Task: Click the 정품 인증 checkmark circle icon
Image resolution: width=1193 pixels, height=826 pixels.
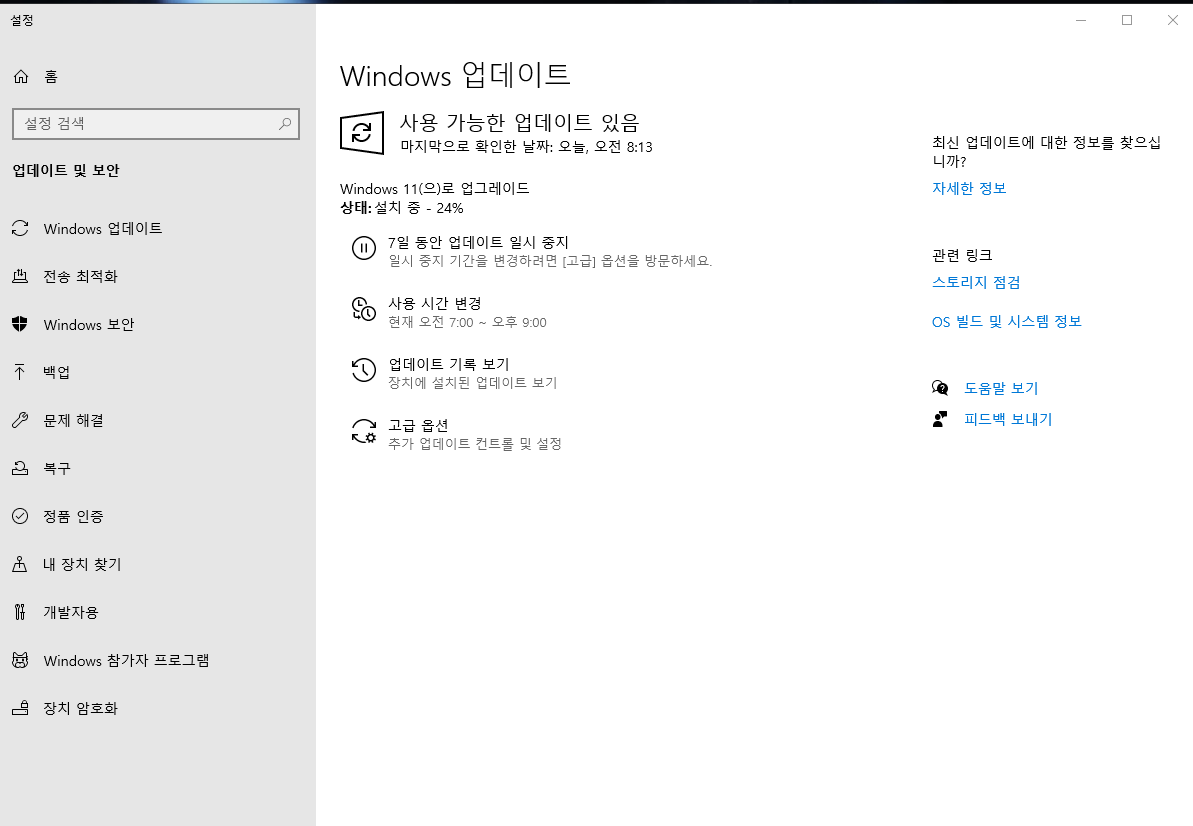Action: [21, 516]
